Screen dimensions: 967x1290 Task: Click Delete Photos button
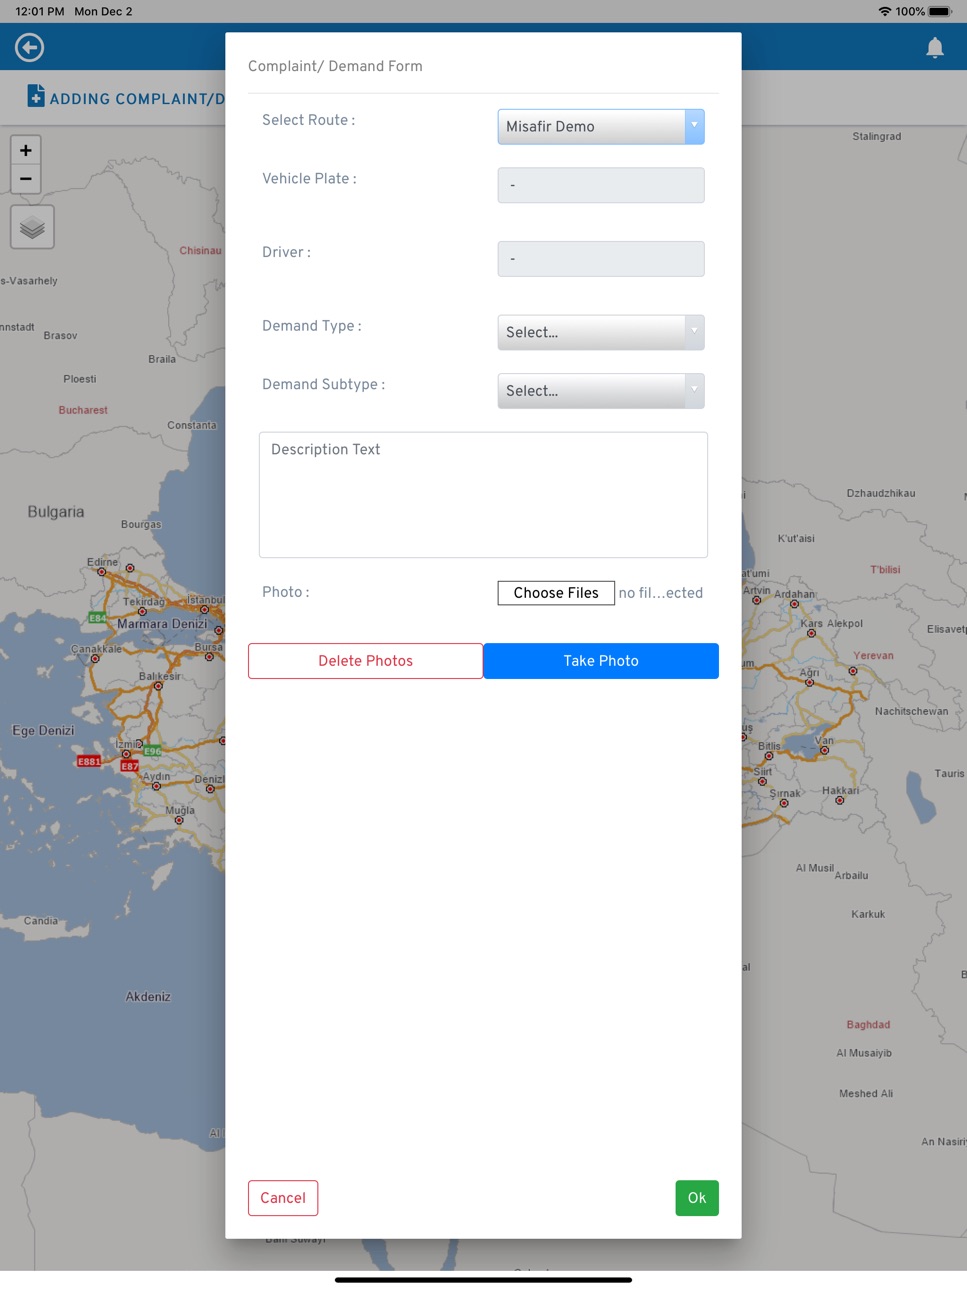click(x=365, y=661)
